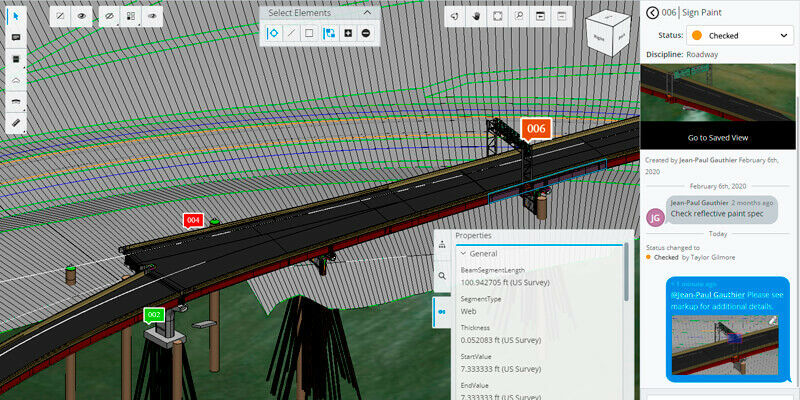Enable subtract from selection mode
Screen dimensions: 800x400
[x=366, y=33]
